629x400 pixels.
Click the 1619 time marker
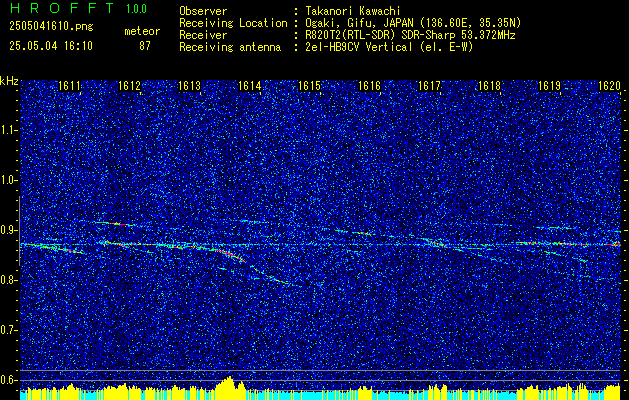click(x=550, y=86)
